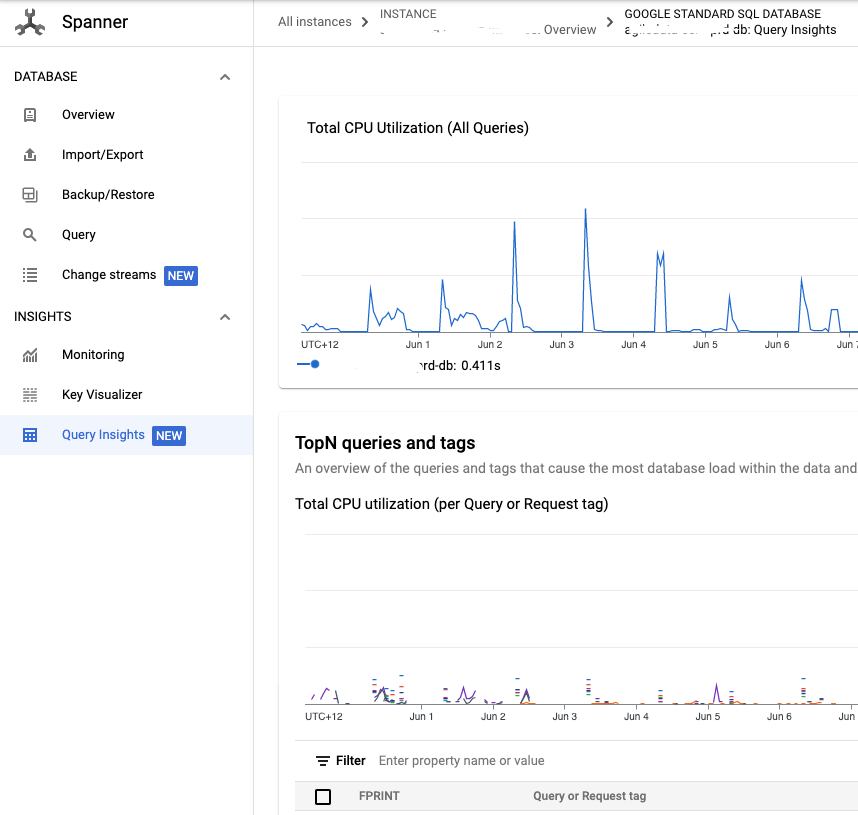Click the Query magnifier icon

30,235
